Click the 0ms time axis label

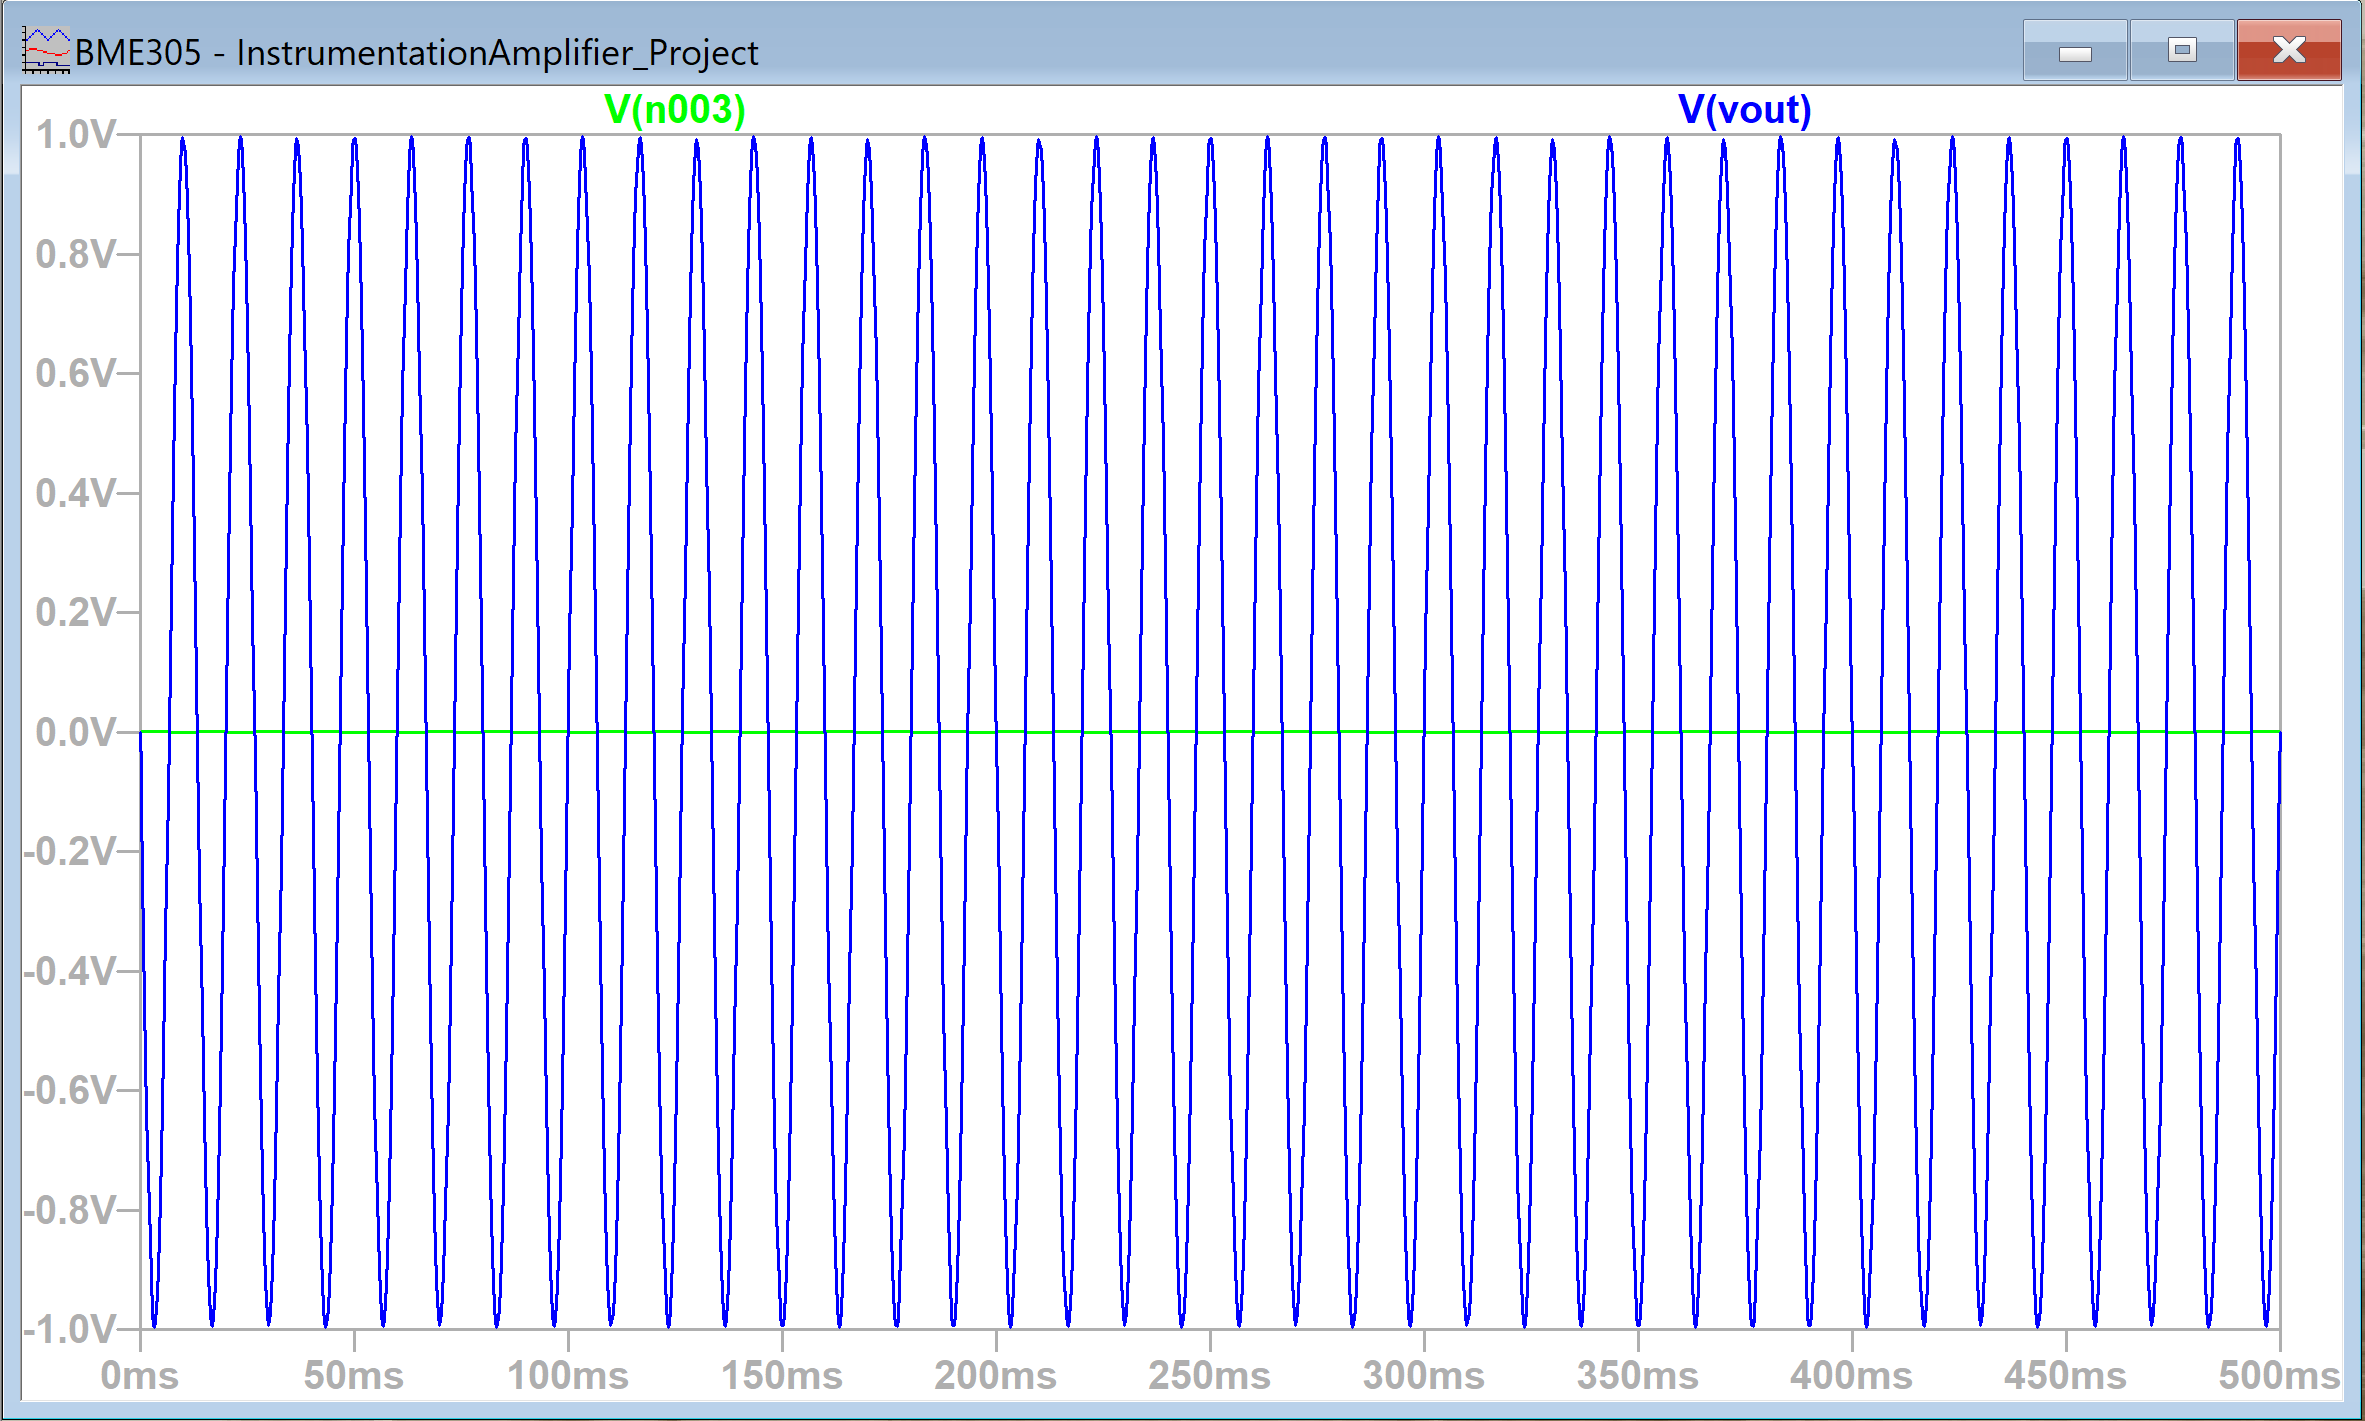[x=140, y=1375]
